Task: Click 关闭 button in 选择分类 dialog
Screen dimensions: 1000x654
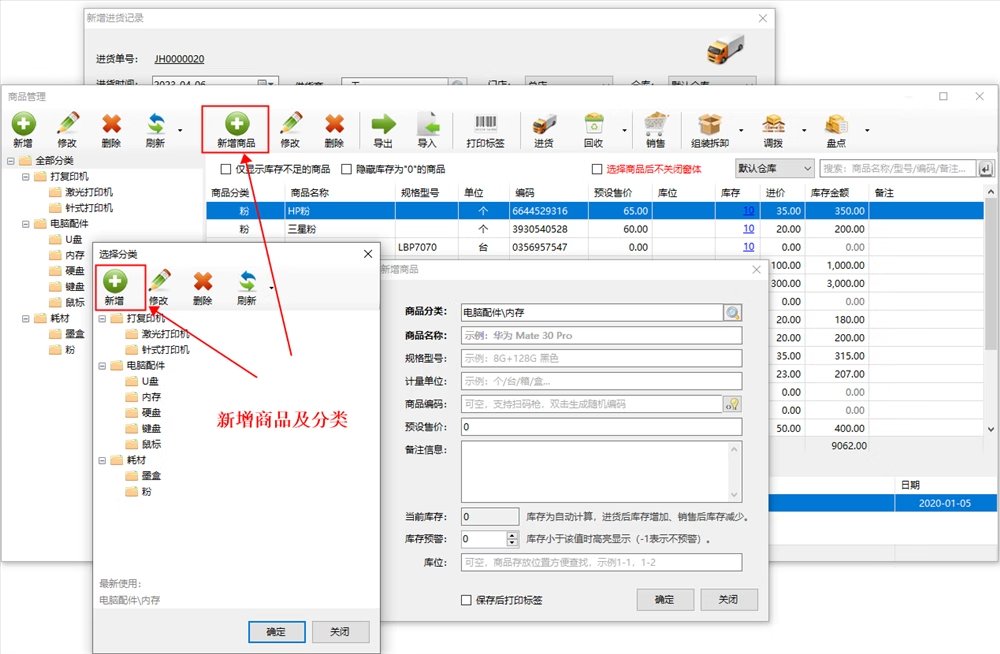Action: coord(340,632)
